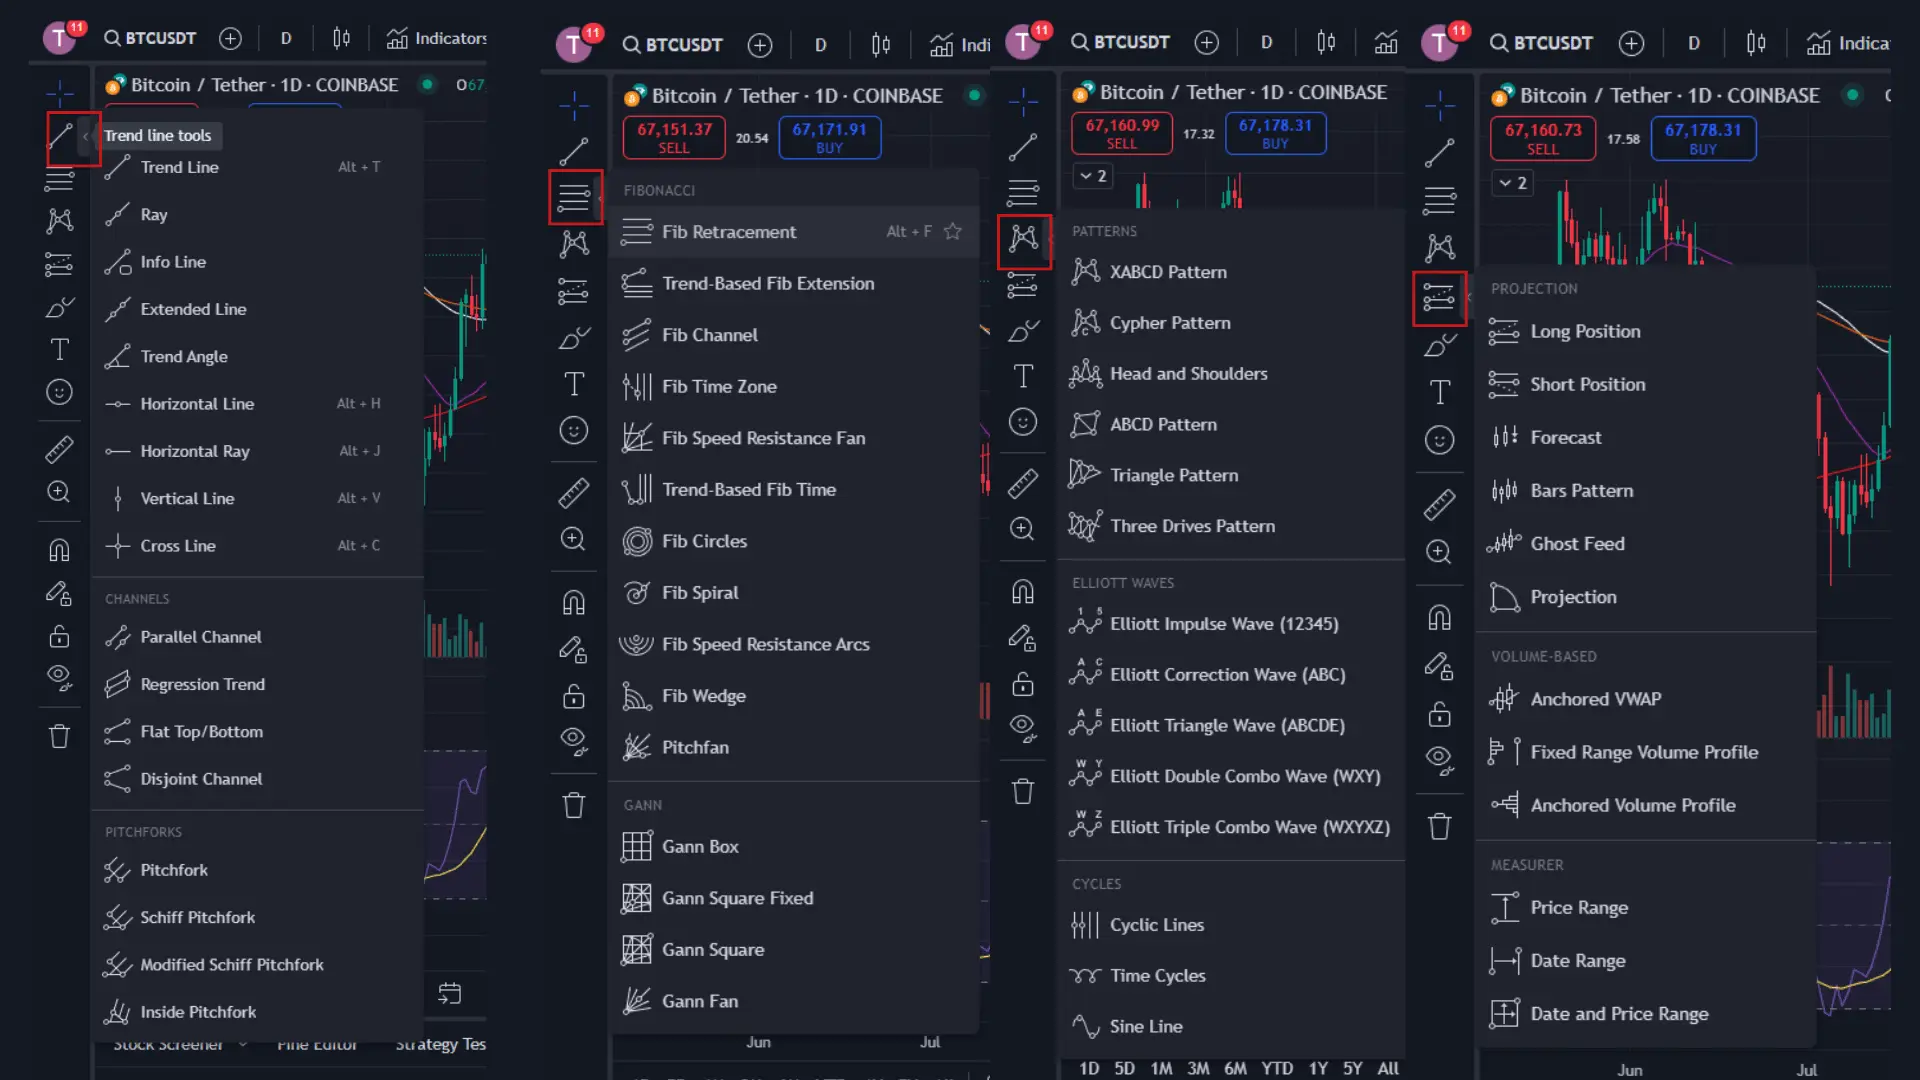
Task: Select the trend line icon in the Patterns panel
Action: click(x=1023, y=148)
